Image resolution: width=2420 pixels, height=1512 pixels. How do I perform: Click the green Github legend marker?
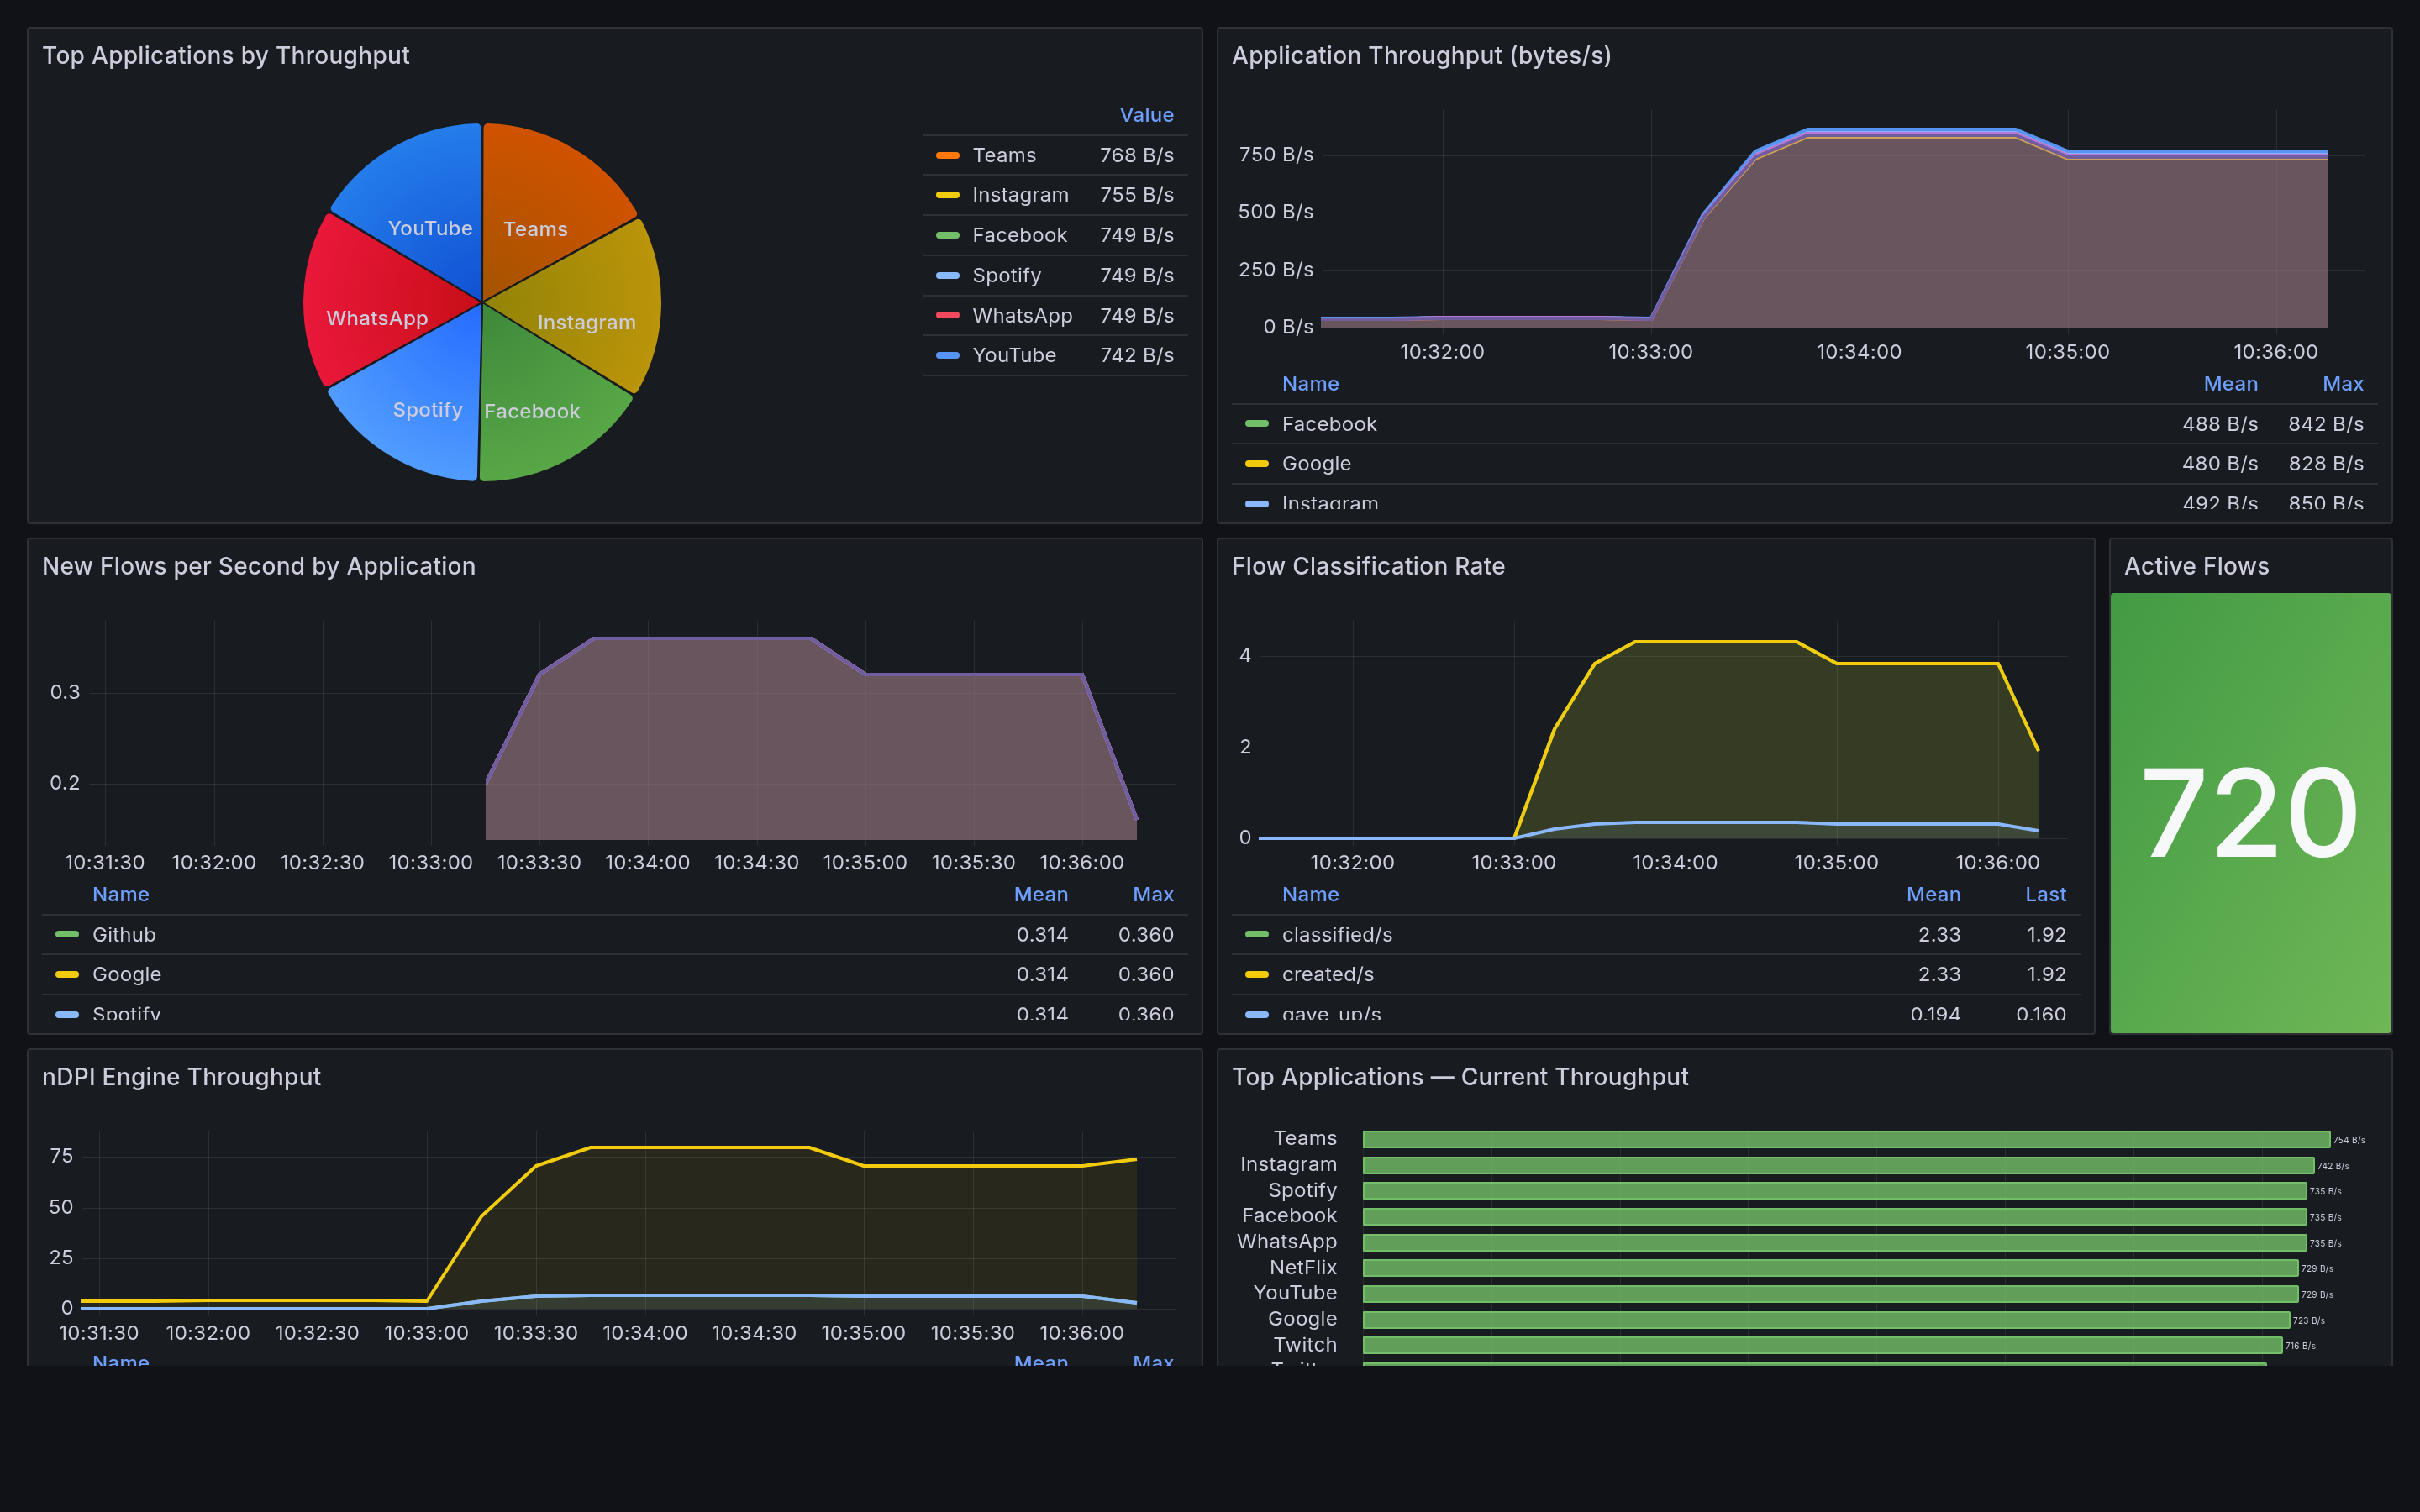(66, 934)
